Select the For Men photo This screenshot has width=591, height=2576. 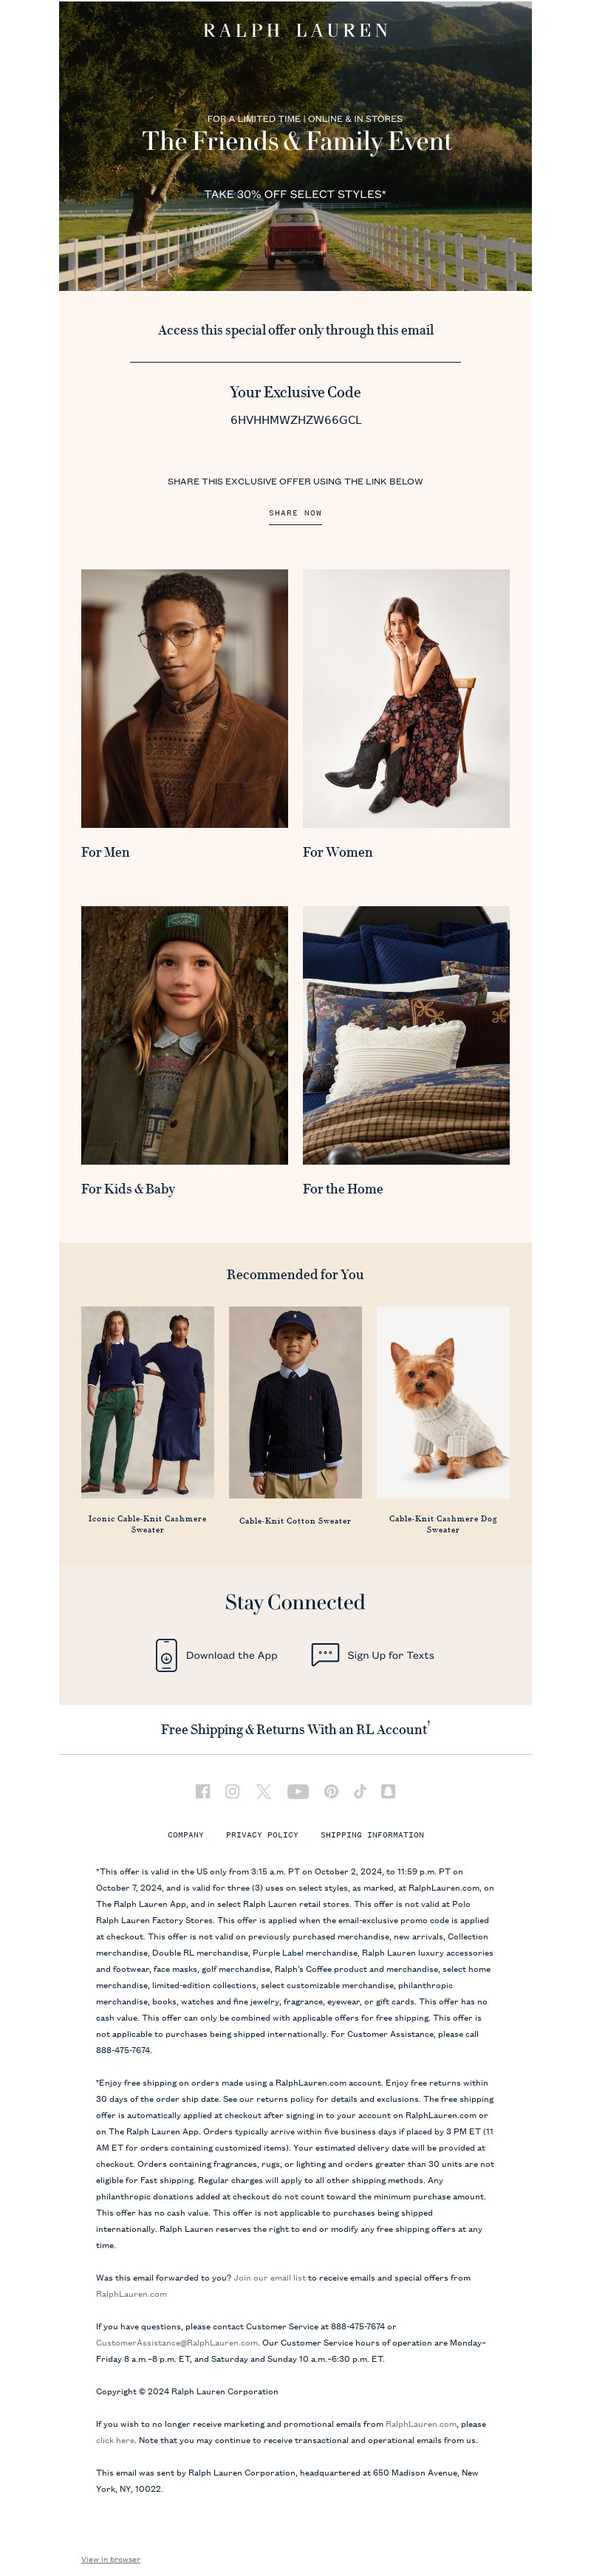184,698
